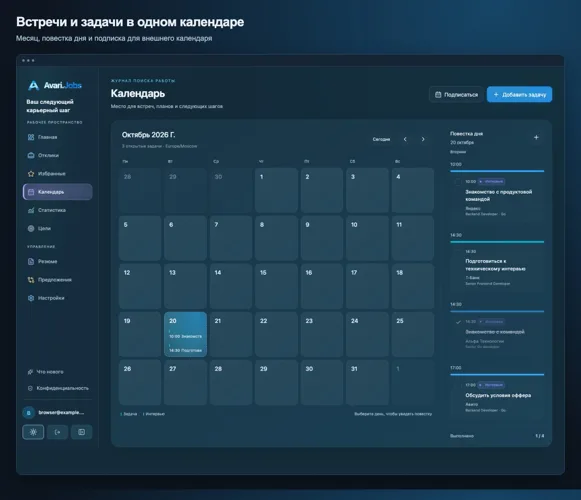This screenshot has width=581, height=500.
Task: Open agenda item Обсудить условия оффера
Action: click(497, 397)
